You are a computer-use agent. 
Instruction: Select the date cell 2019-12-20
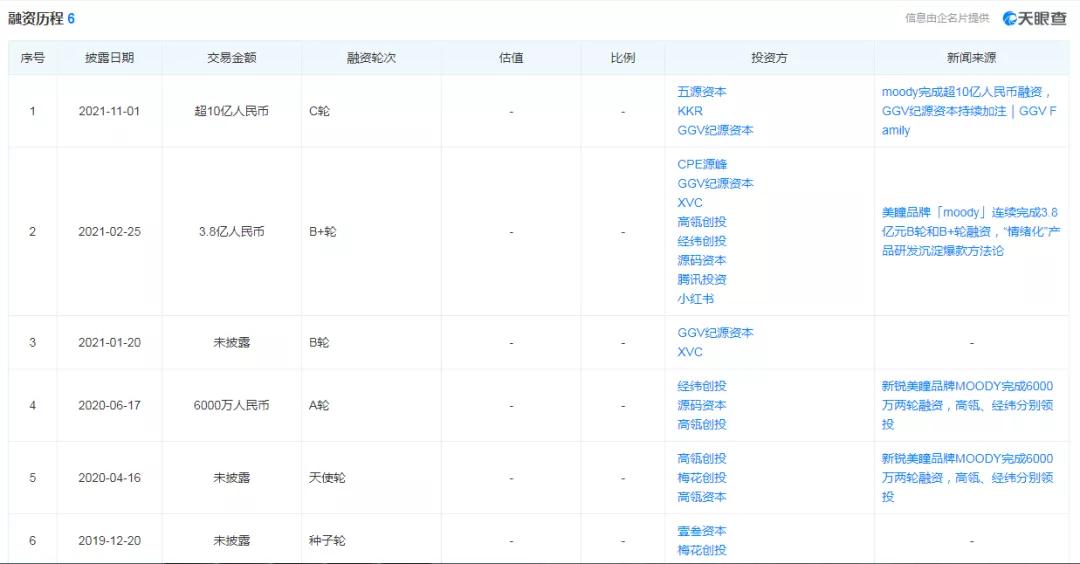click(x=109, y=541)
